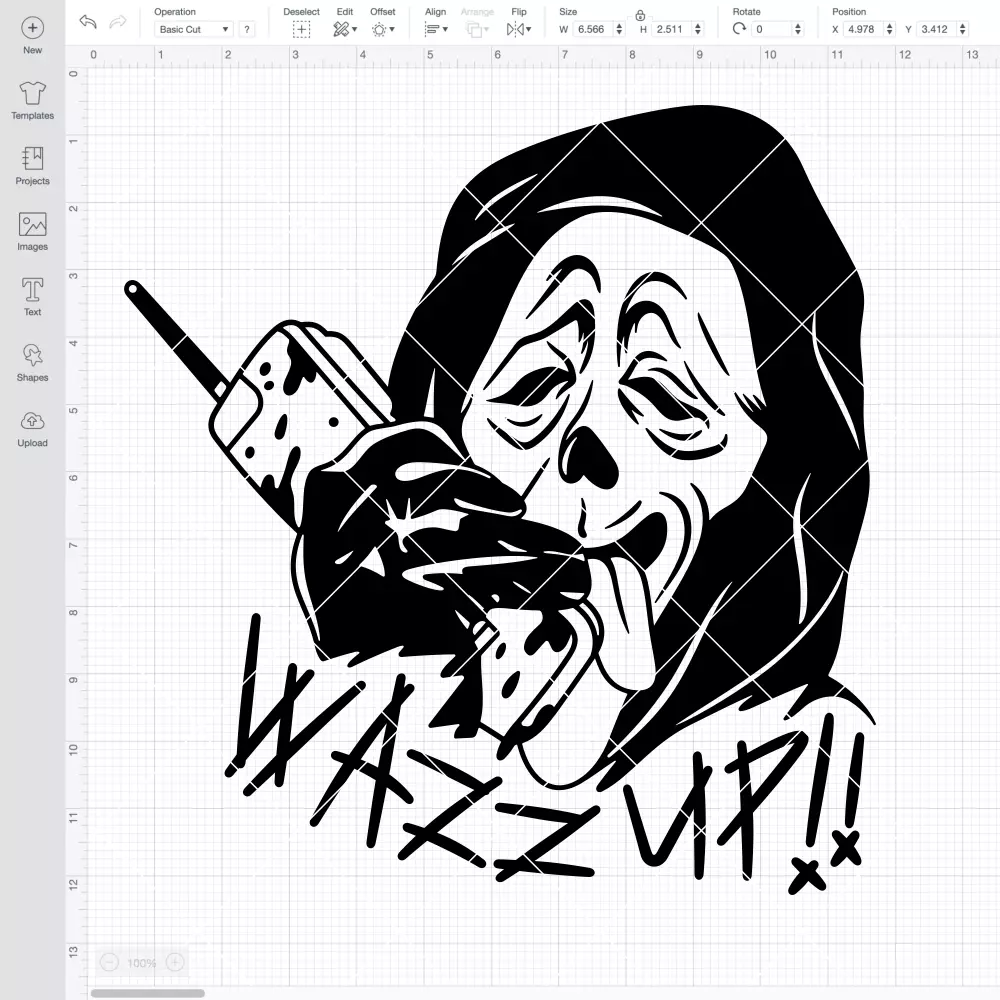Image resolution: width=1000 pixels, height=1000 pixels.
Task: Open the Align options
Action: [436, 29]
